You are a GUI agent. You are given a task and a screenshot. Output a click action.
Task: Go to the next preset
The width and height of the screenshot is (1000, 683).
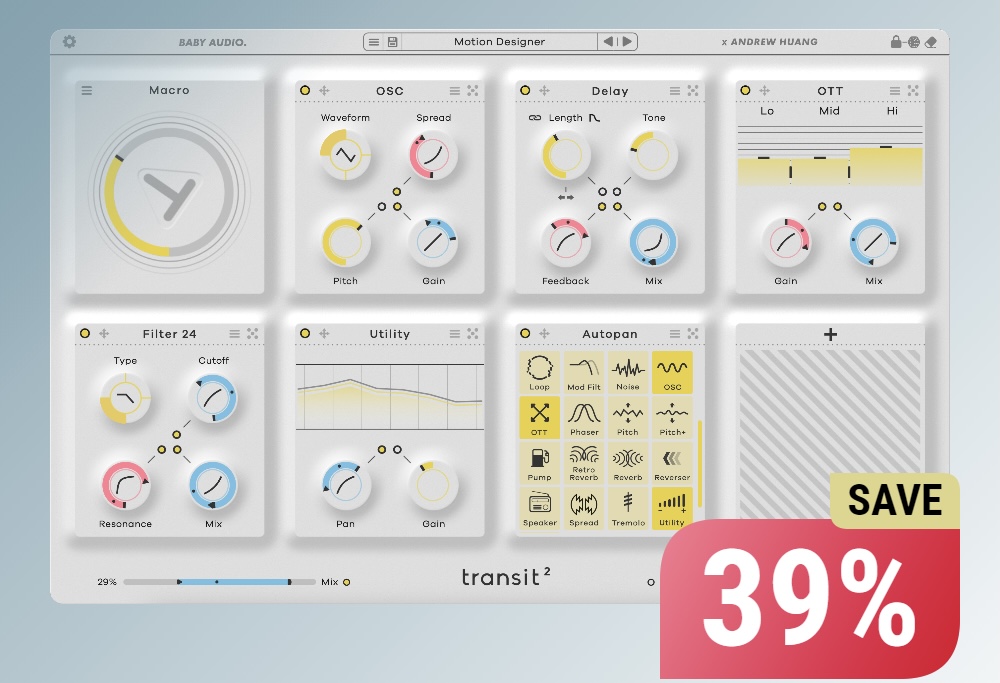(x=627, y=41)
